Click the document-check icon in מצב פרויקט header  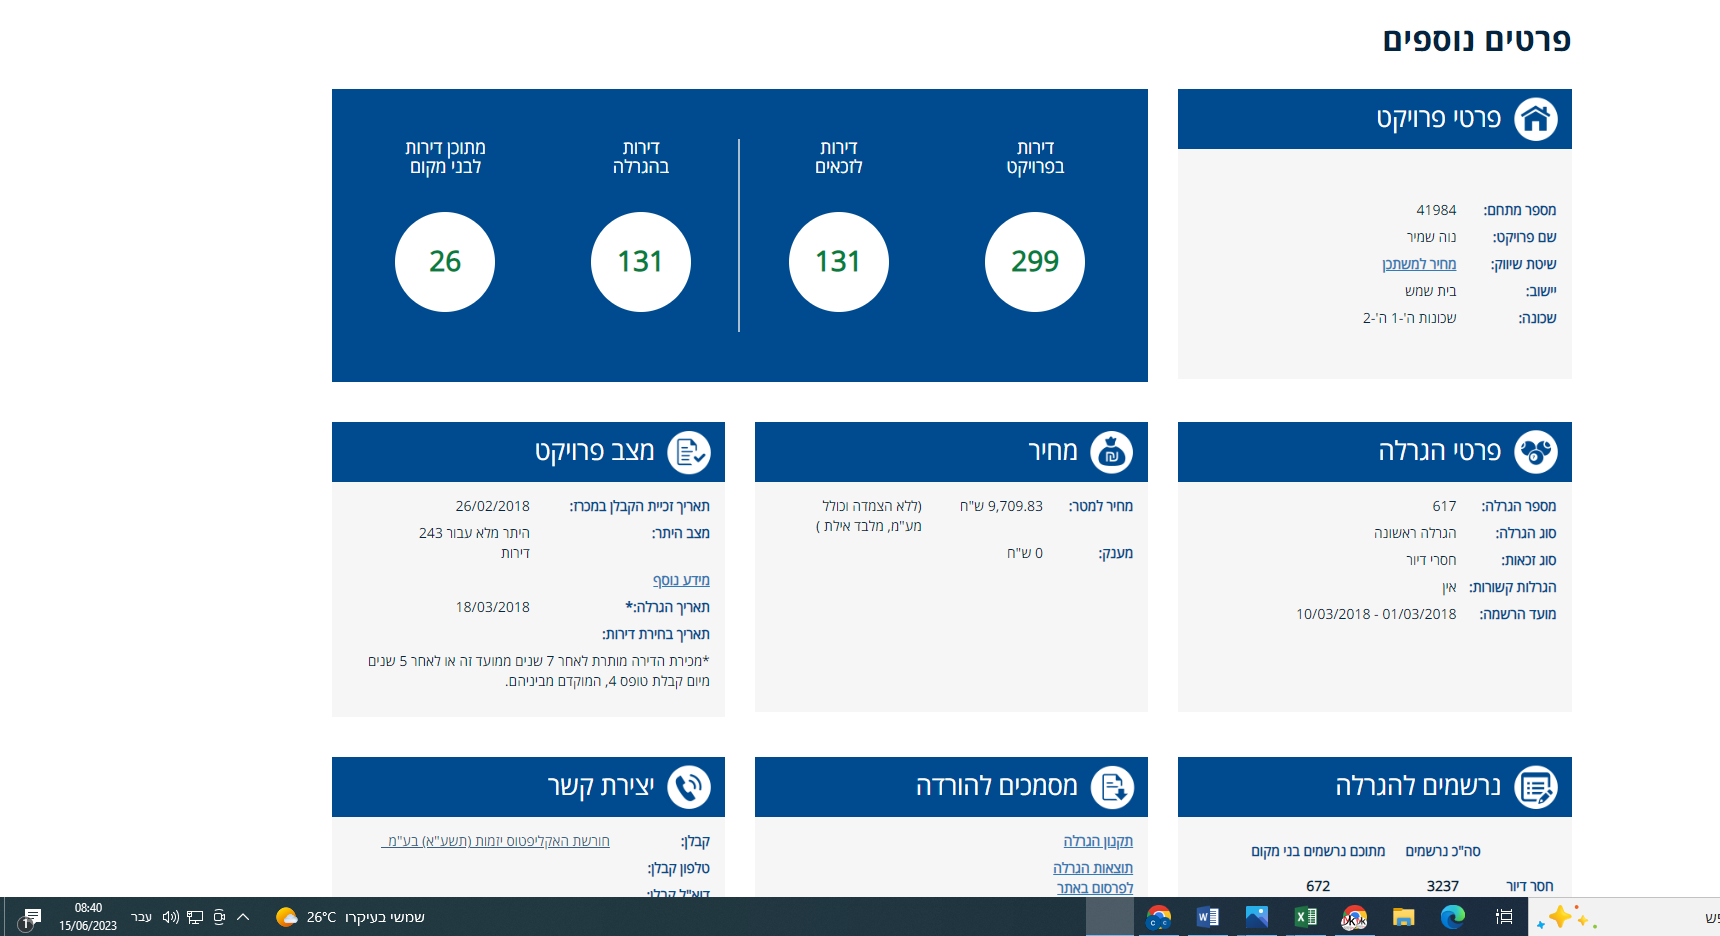click(x=689, y=452)
